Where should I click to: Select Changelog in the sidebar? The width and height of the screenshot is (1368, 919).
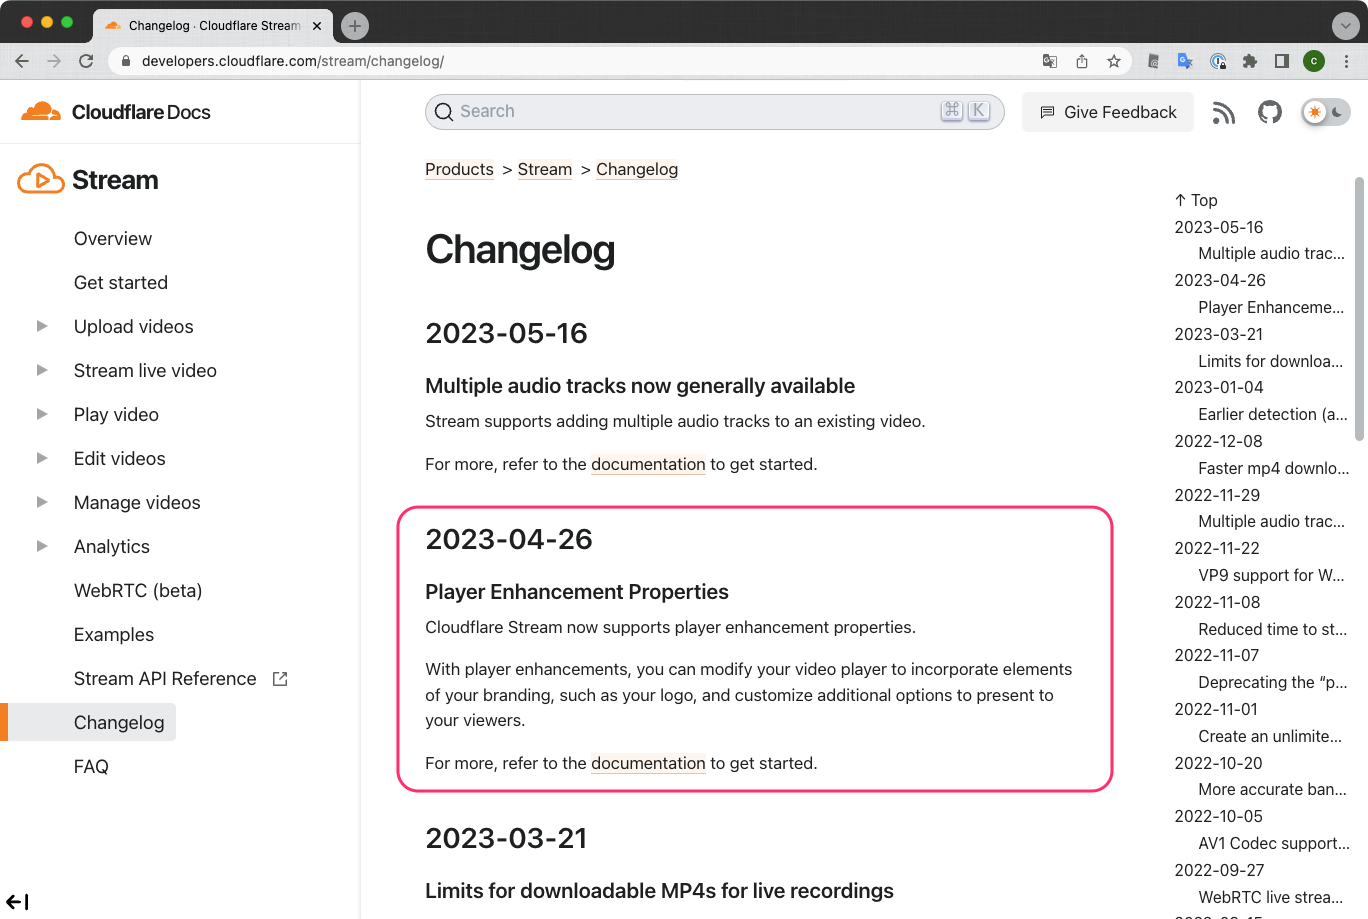[x=118, y=722]
